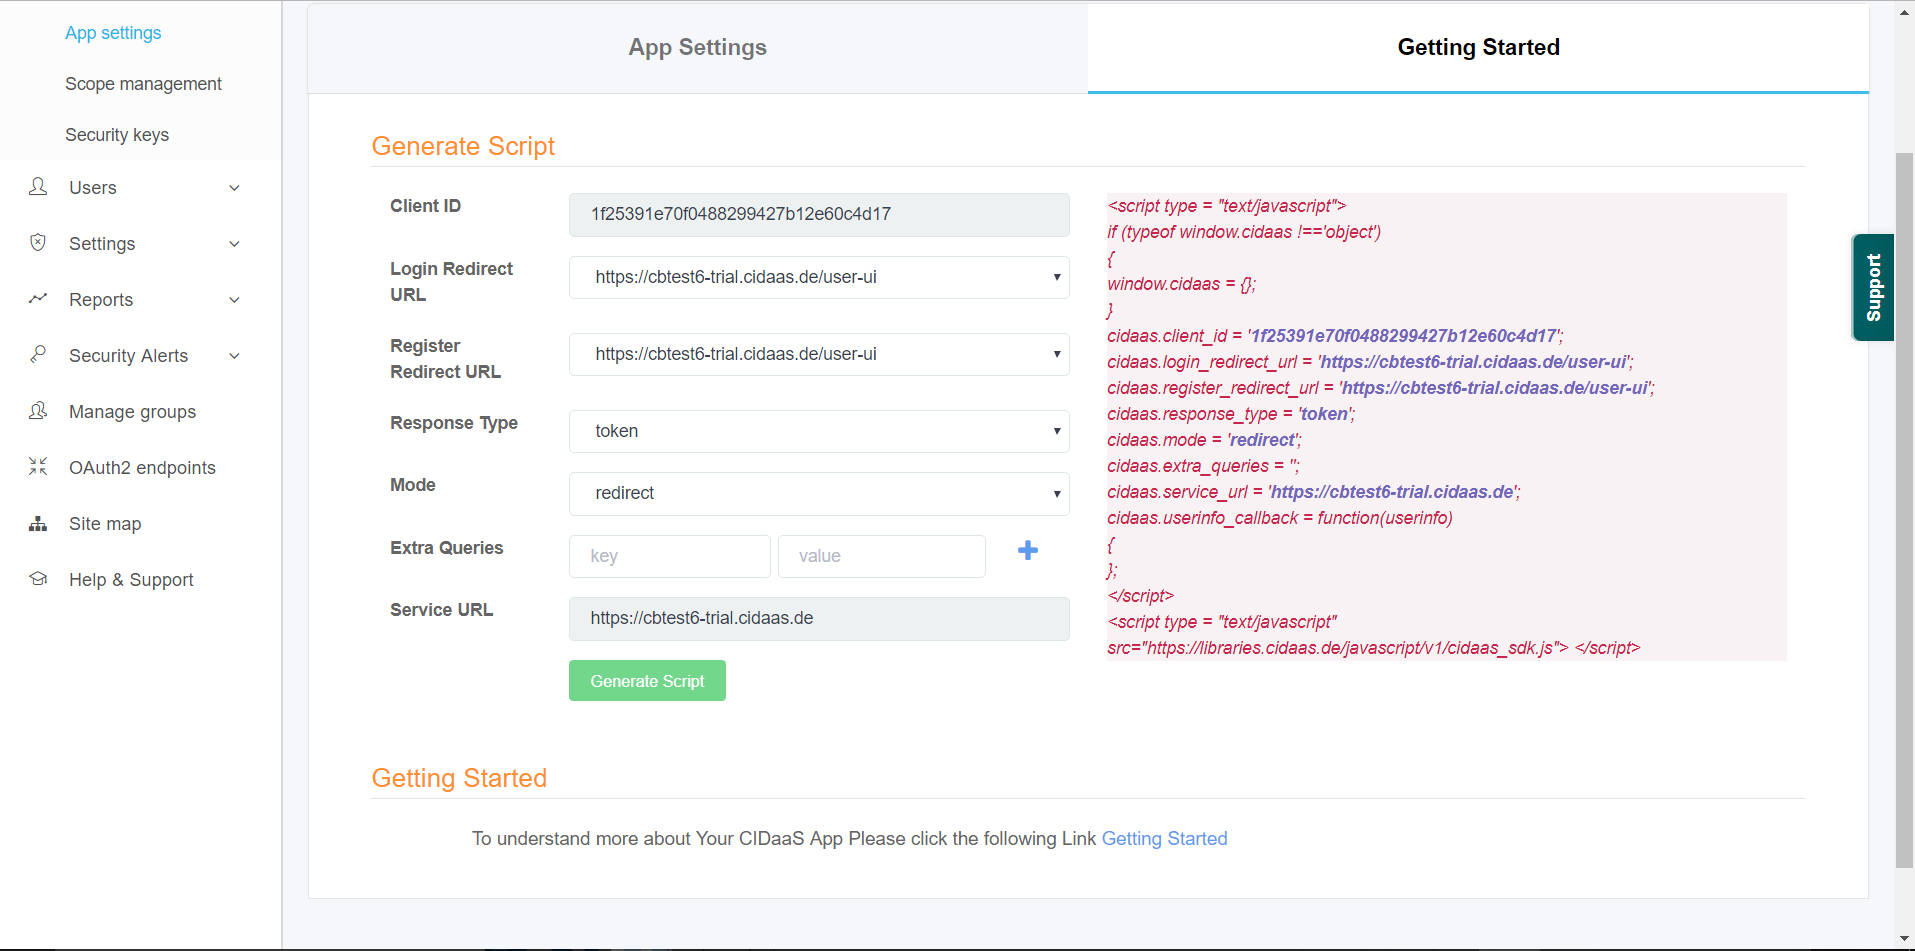Open the Mode dropdown
This screenshot has height=951, width=1915.
click(x=819, y=493)
